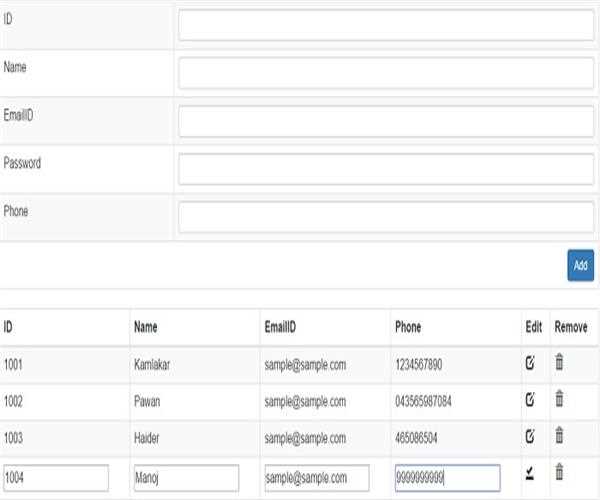Click into the Name form field
Viewport: 600px width, 500px height.
tap(386, 73)
